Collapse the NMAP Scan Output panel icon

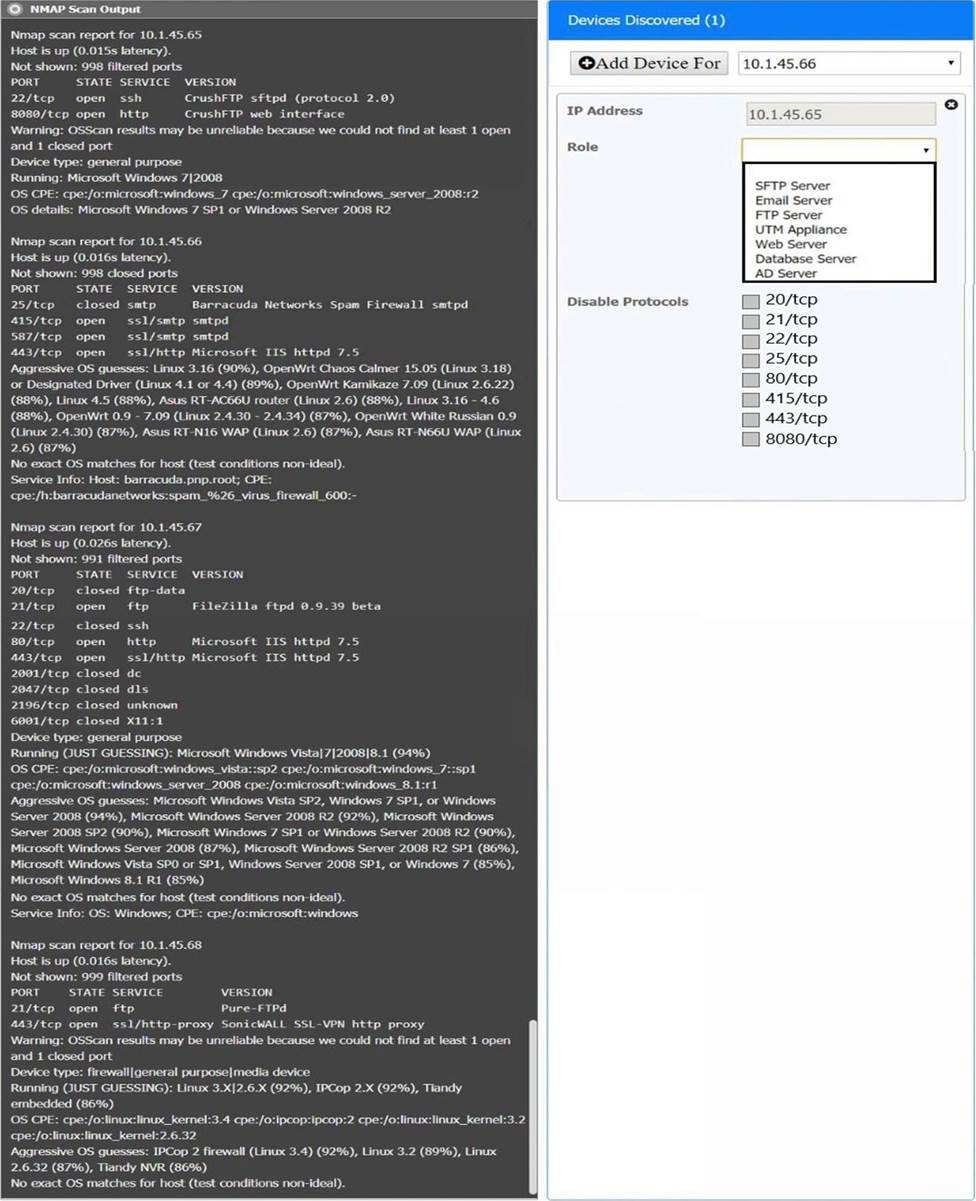pos(15,9)
